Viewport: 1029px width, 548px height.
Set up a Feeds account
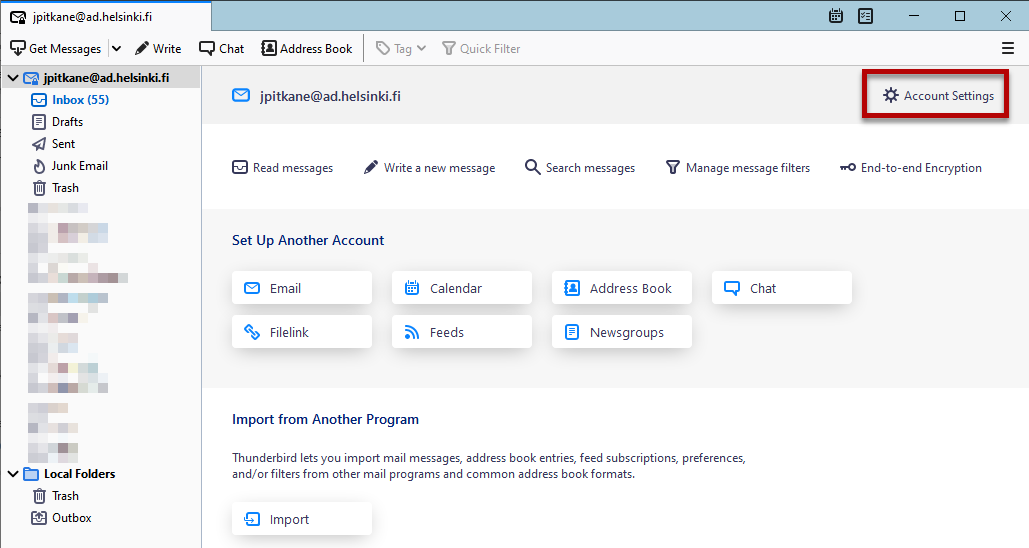[x=462, y=332]
